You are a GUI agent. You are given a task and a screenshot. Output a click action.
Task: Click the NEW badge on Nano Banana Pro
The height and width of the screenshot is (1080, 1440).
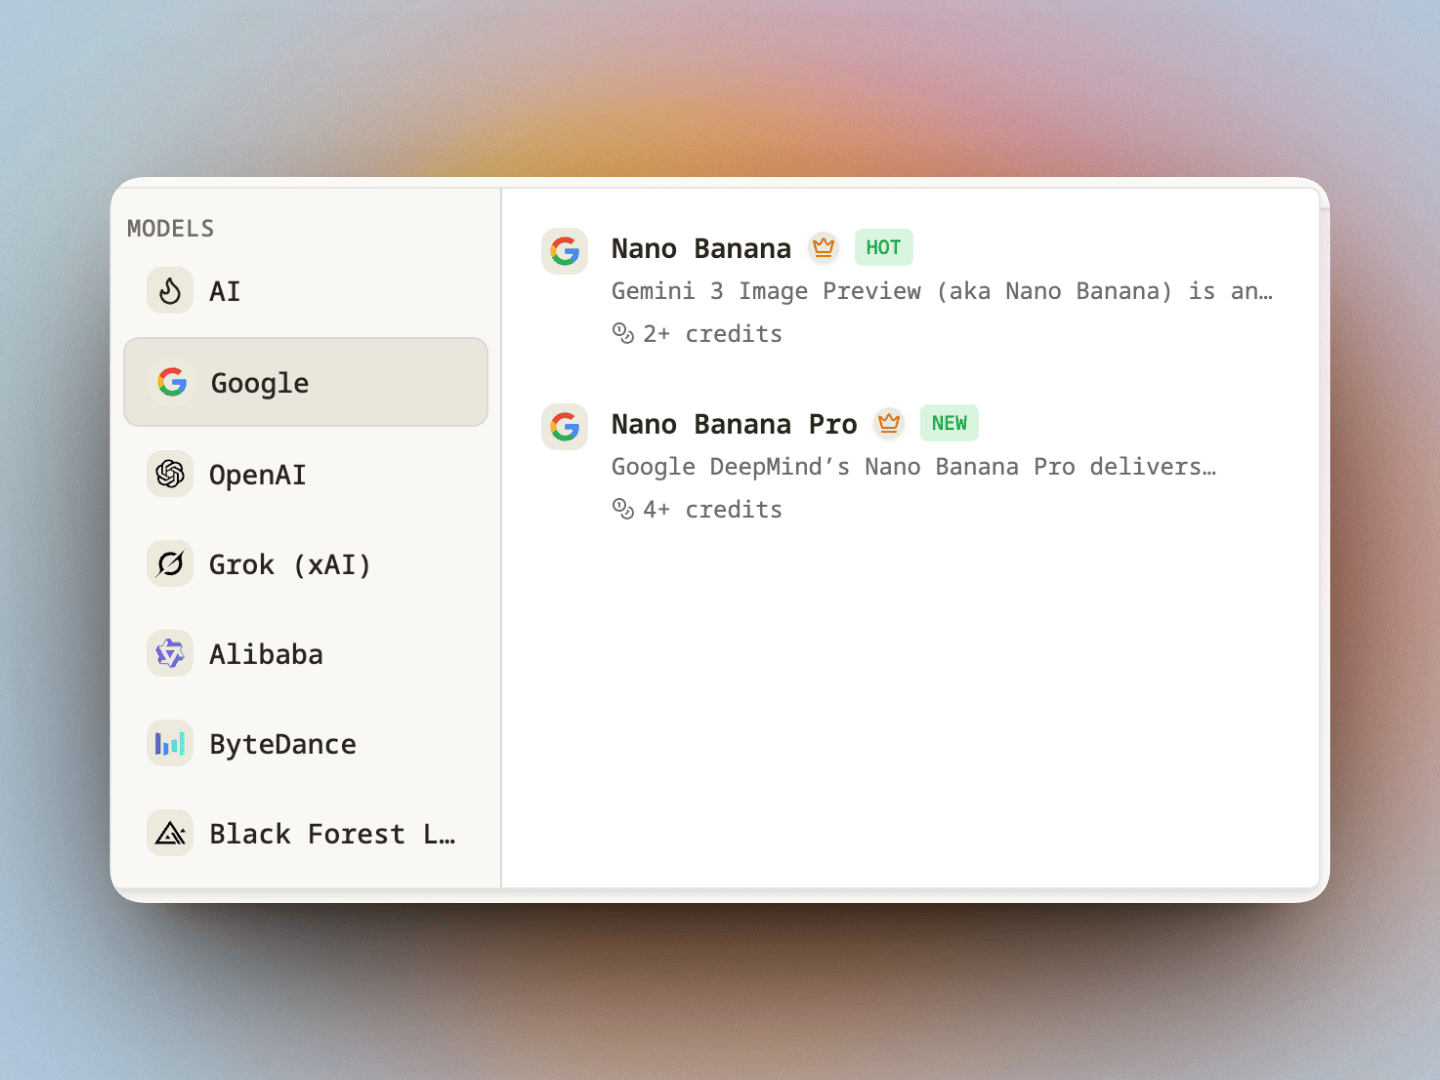pyautogui.click(x=948, y=423)
